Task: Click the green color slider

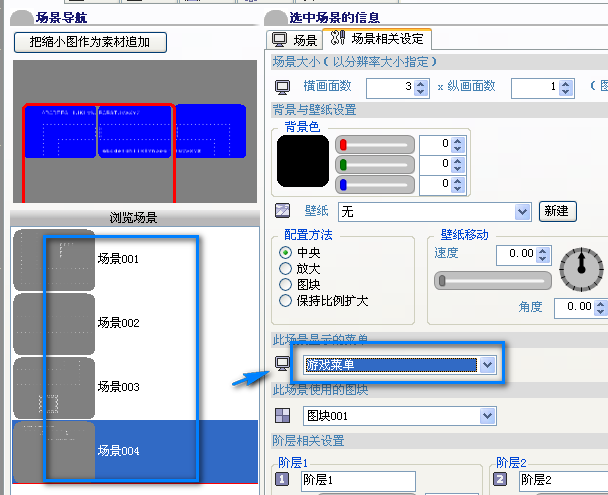Action: coord(375,165)
